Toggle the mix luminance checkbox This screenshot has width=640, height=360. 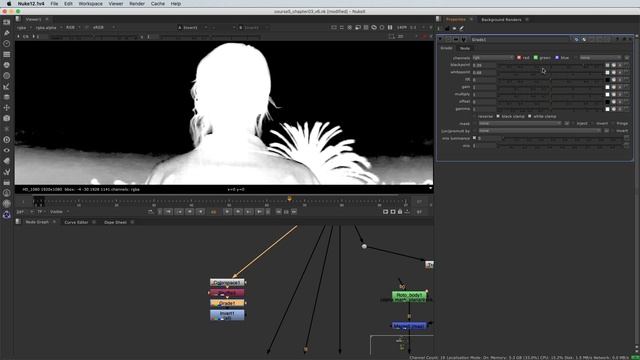click(x=474, y=138)
